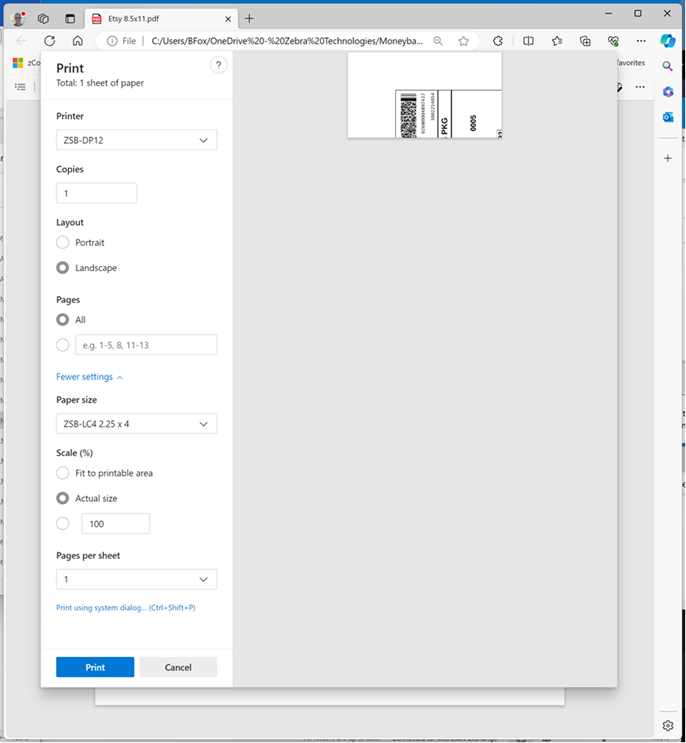Image resolution: width=686 pixels, height=743 pixels.
Task: Open the Pages per sheet dropdown
Action: pos(136,579)
